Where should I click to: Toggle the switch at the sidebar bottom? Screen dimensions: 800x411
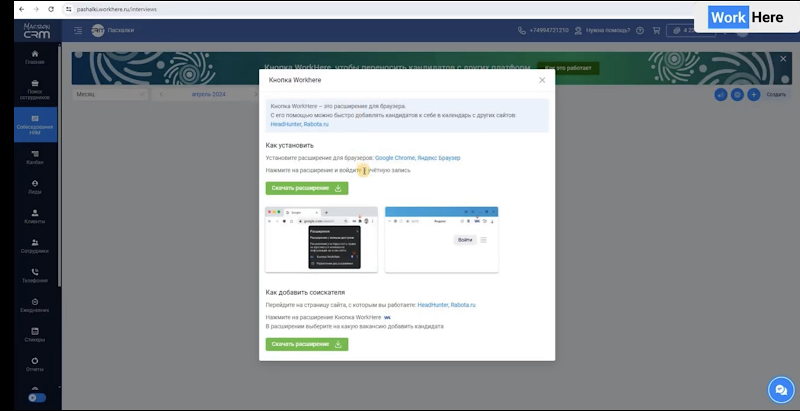pos(37,397)
